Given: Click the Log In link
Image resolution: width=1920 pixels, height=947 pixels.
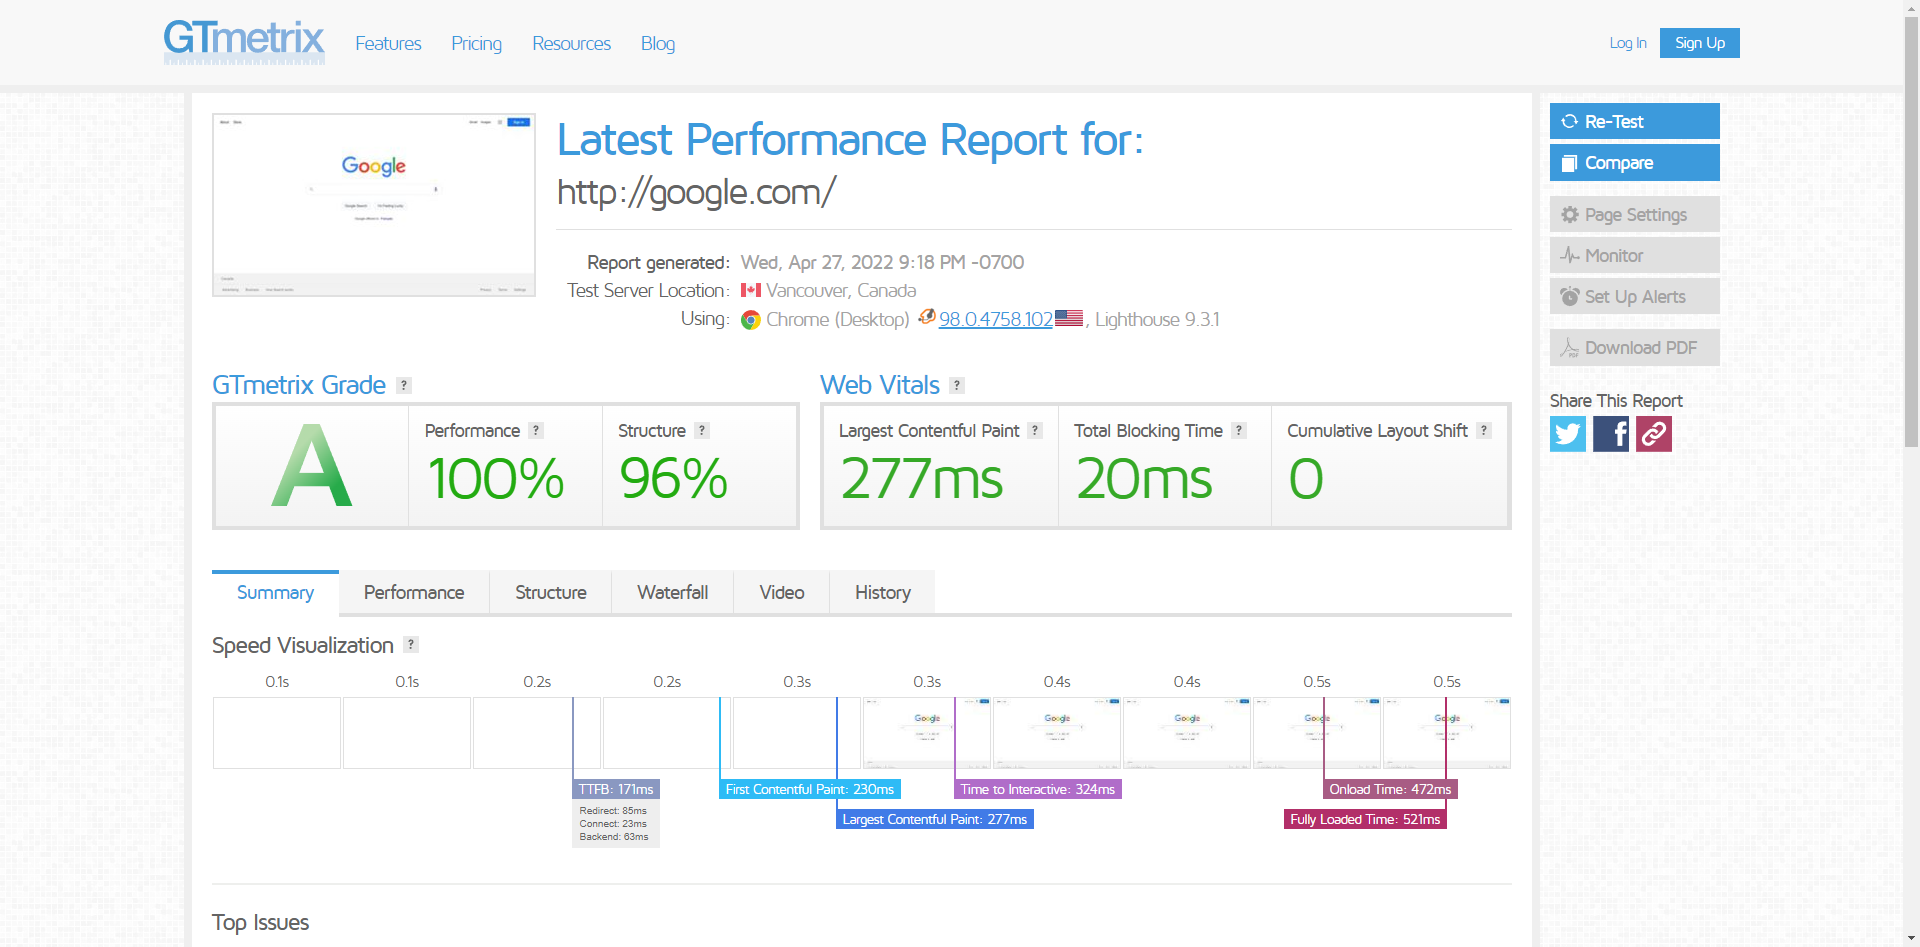Looking at the screenshot, I should (1628, 43).
